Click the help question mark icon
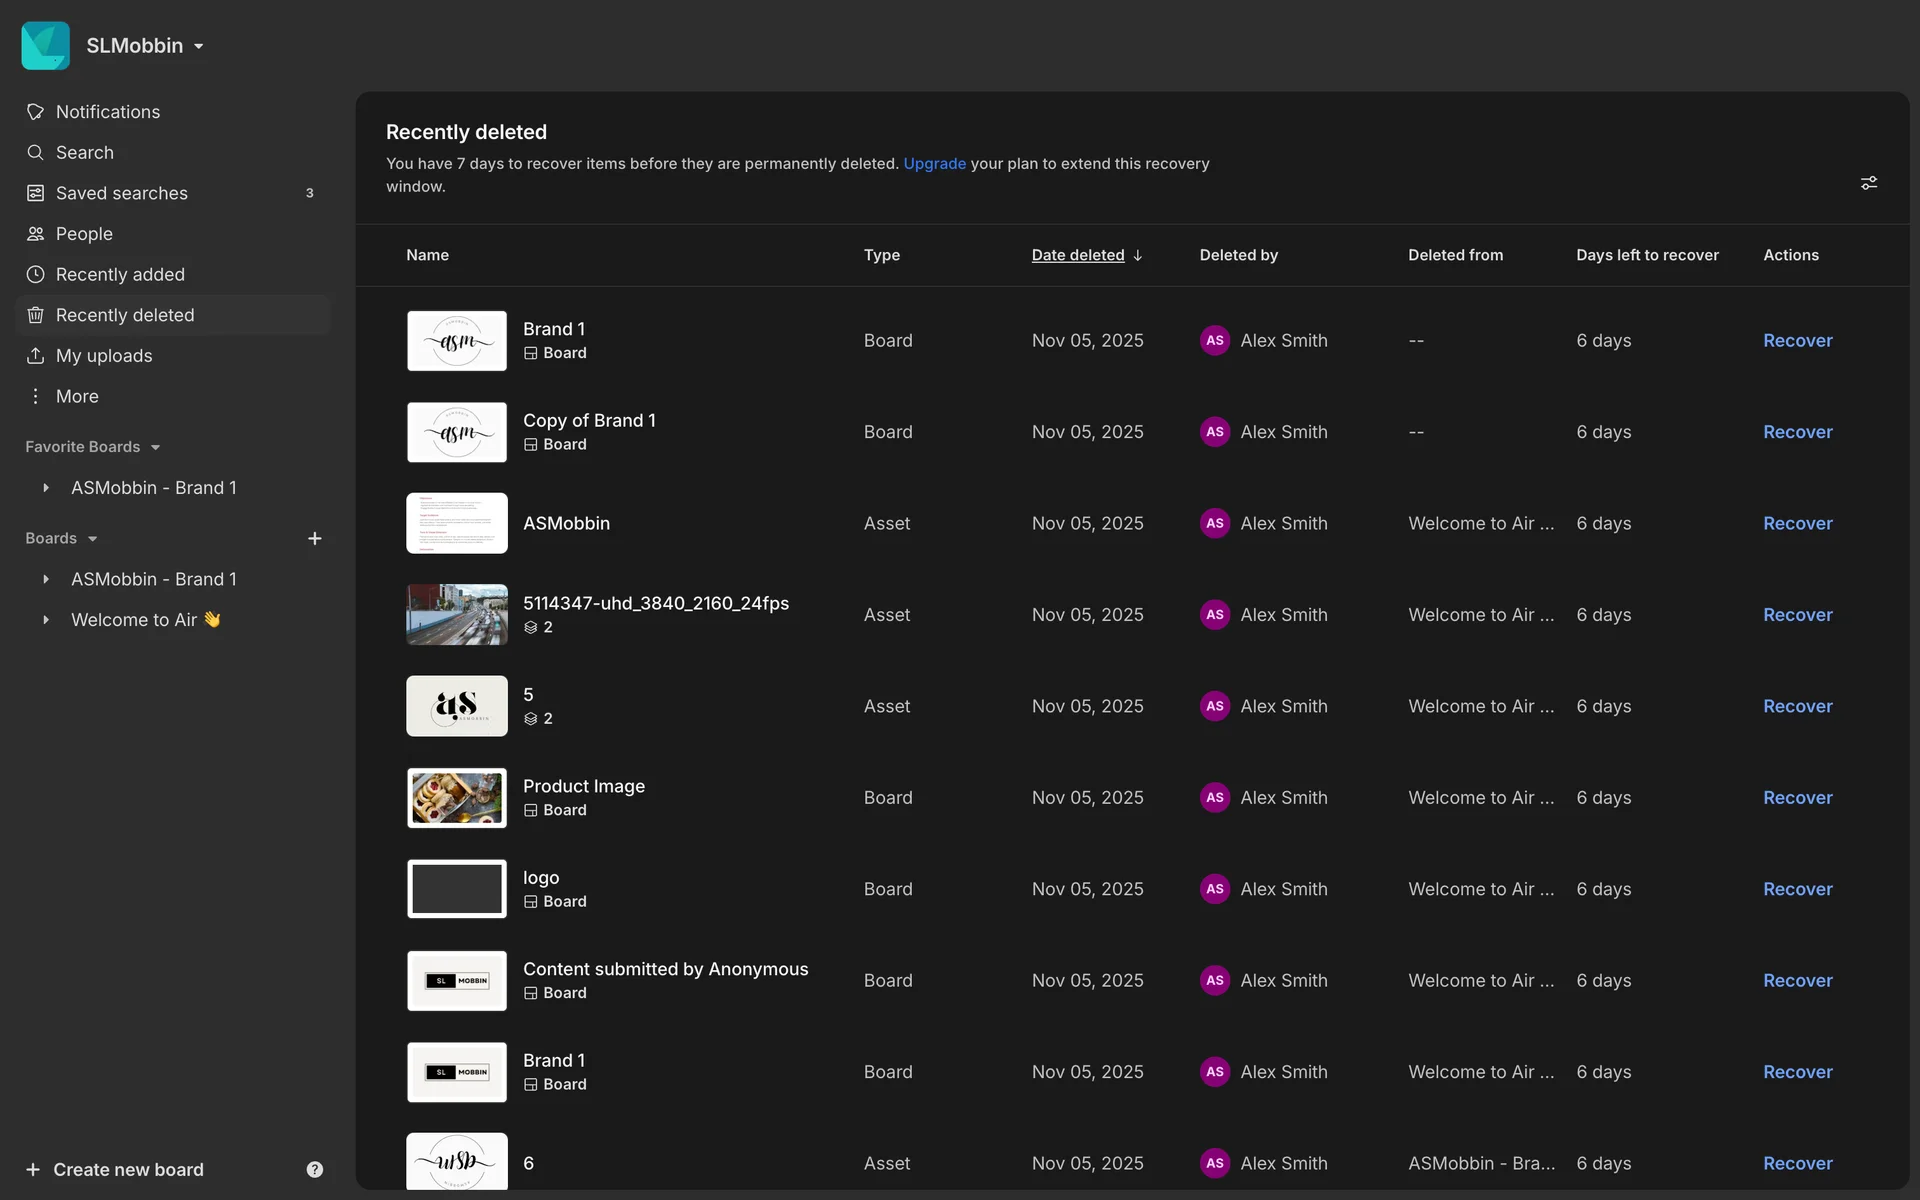This screenshot has height=1200, width=1920. pyautogui.click(x=314, y=1169)
